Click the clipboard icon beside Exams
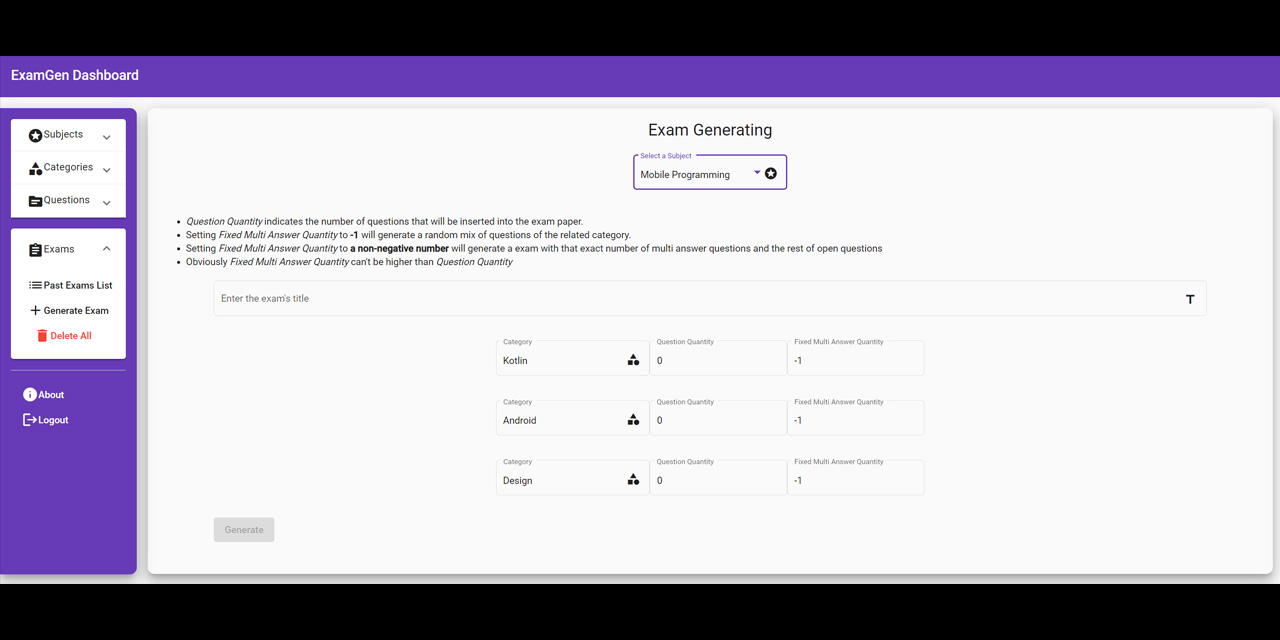The image size is (1280, 640). pos(33,248)
